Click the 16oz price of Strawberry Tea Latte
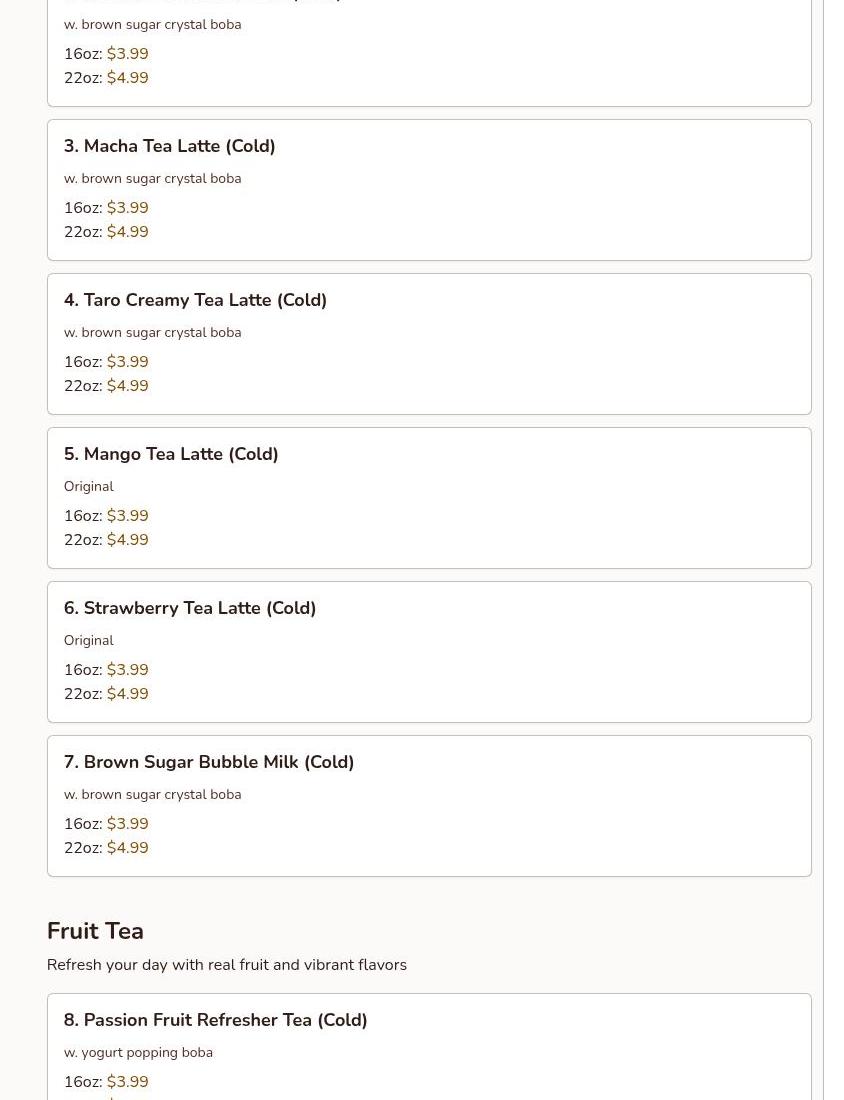Screen dimensions: 844x1100 127,670
